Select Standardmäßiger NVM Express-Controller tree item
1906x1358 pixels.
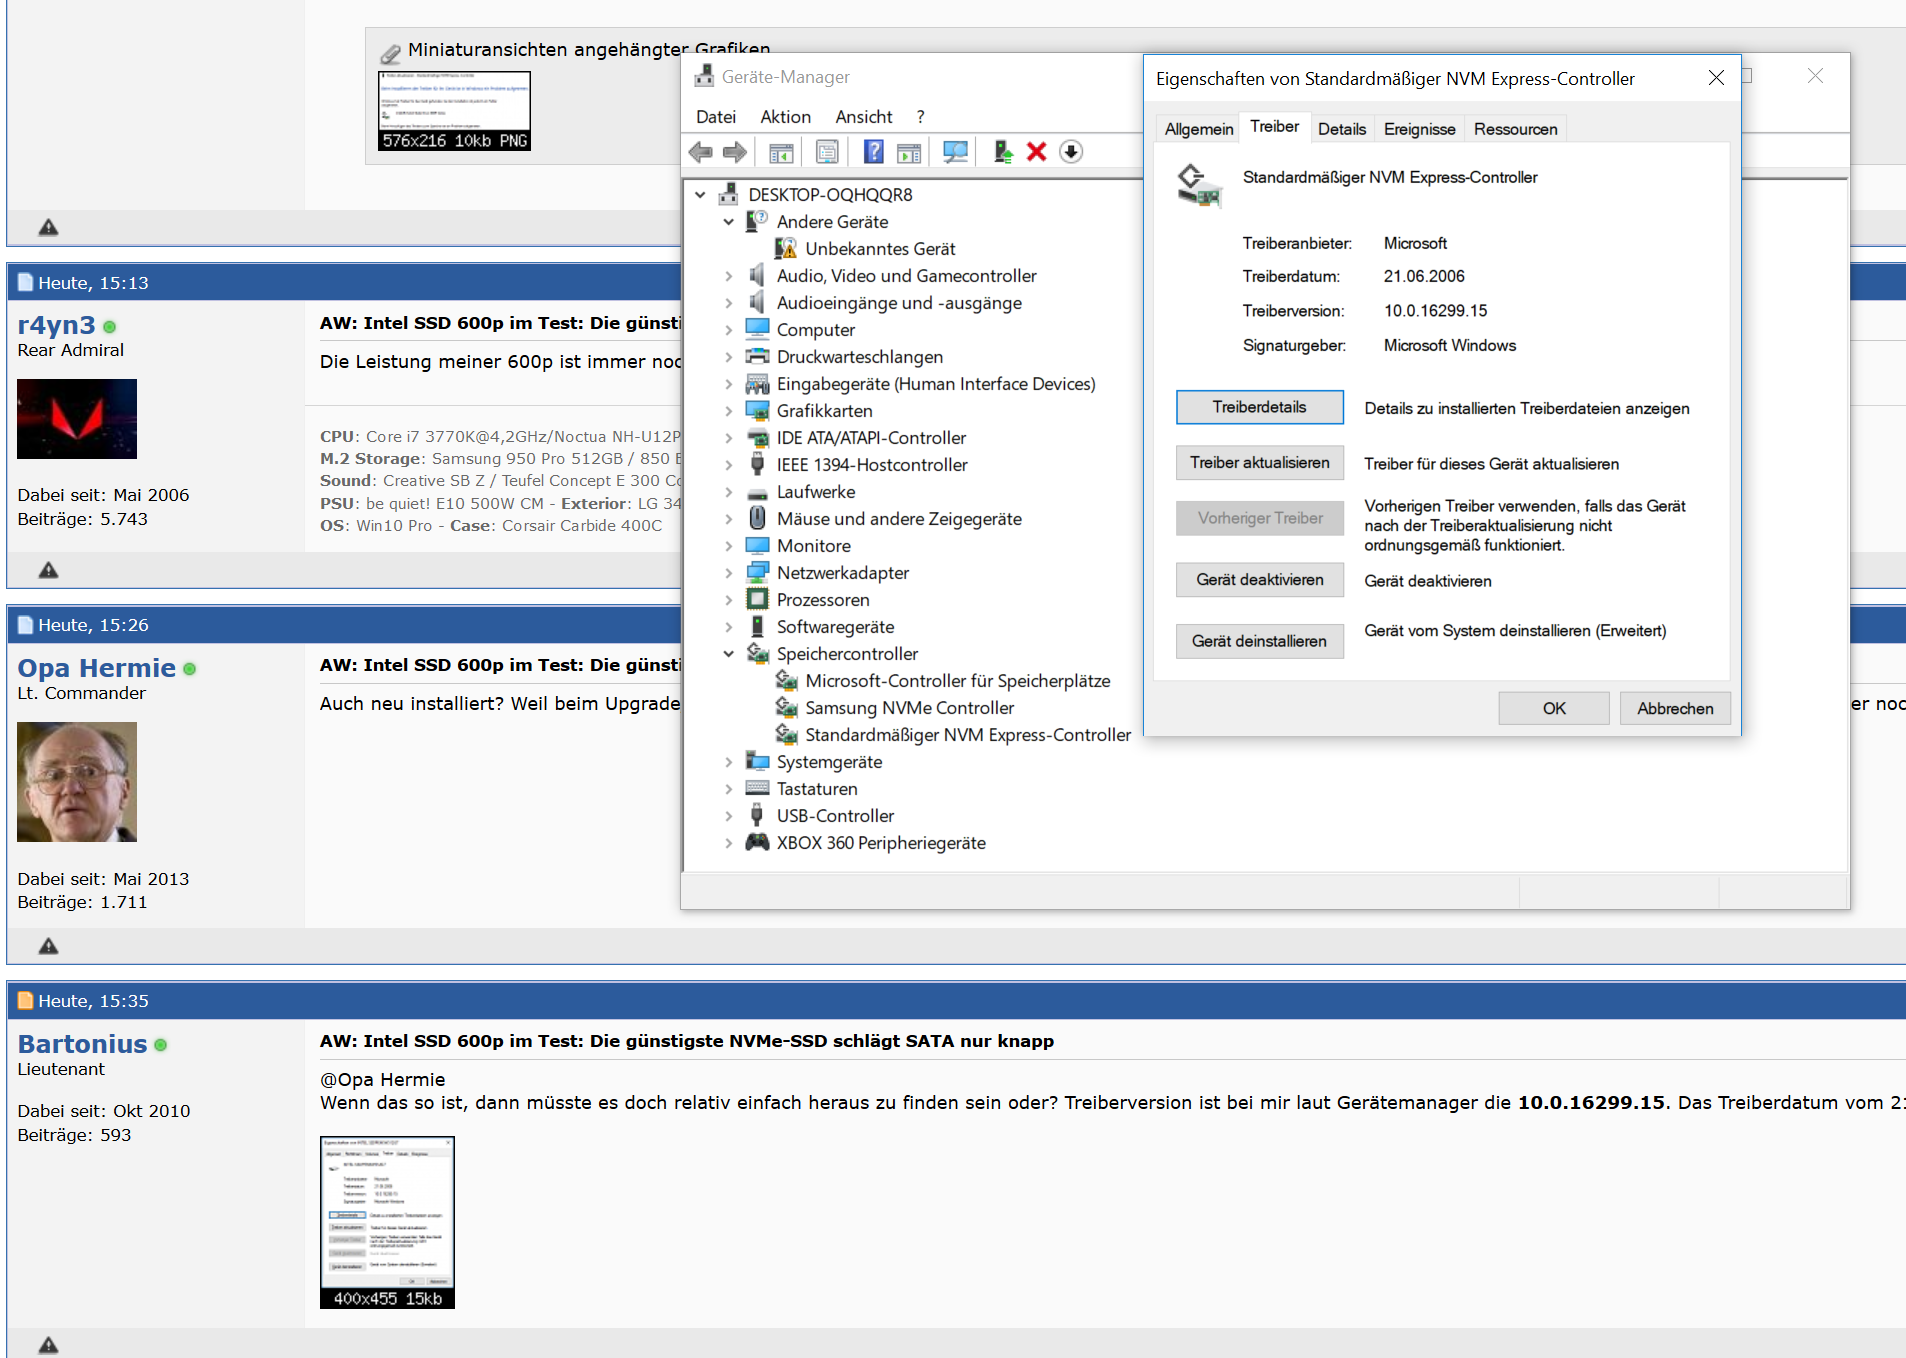click(x=968, y=734)
